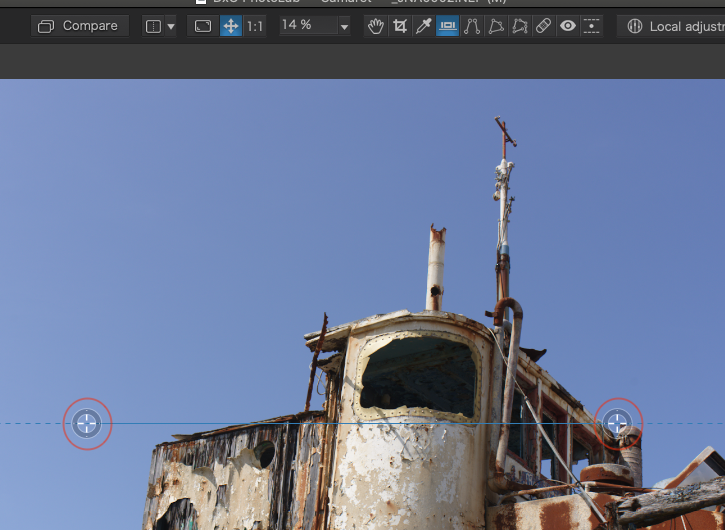Select the 8-point perspective tool
The width and height of the screenshot is (725, 530).
tap(520, 26)
